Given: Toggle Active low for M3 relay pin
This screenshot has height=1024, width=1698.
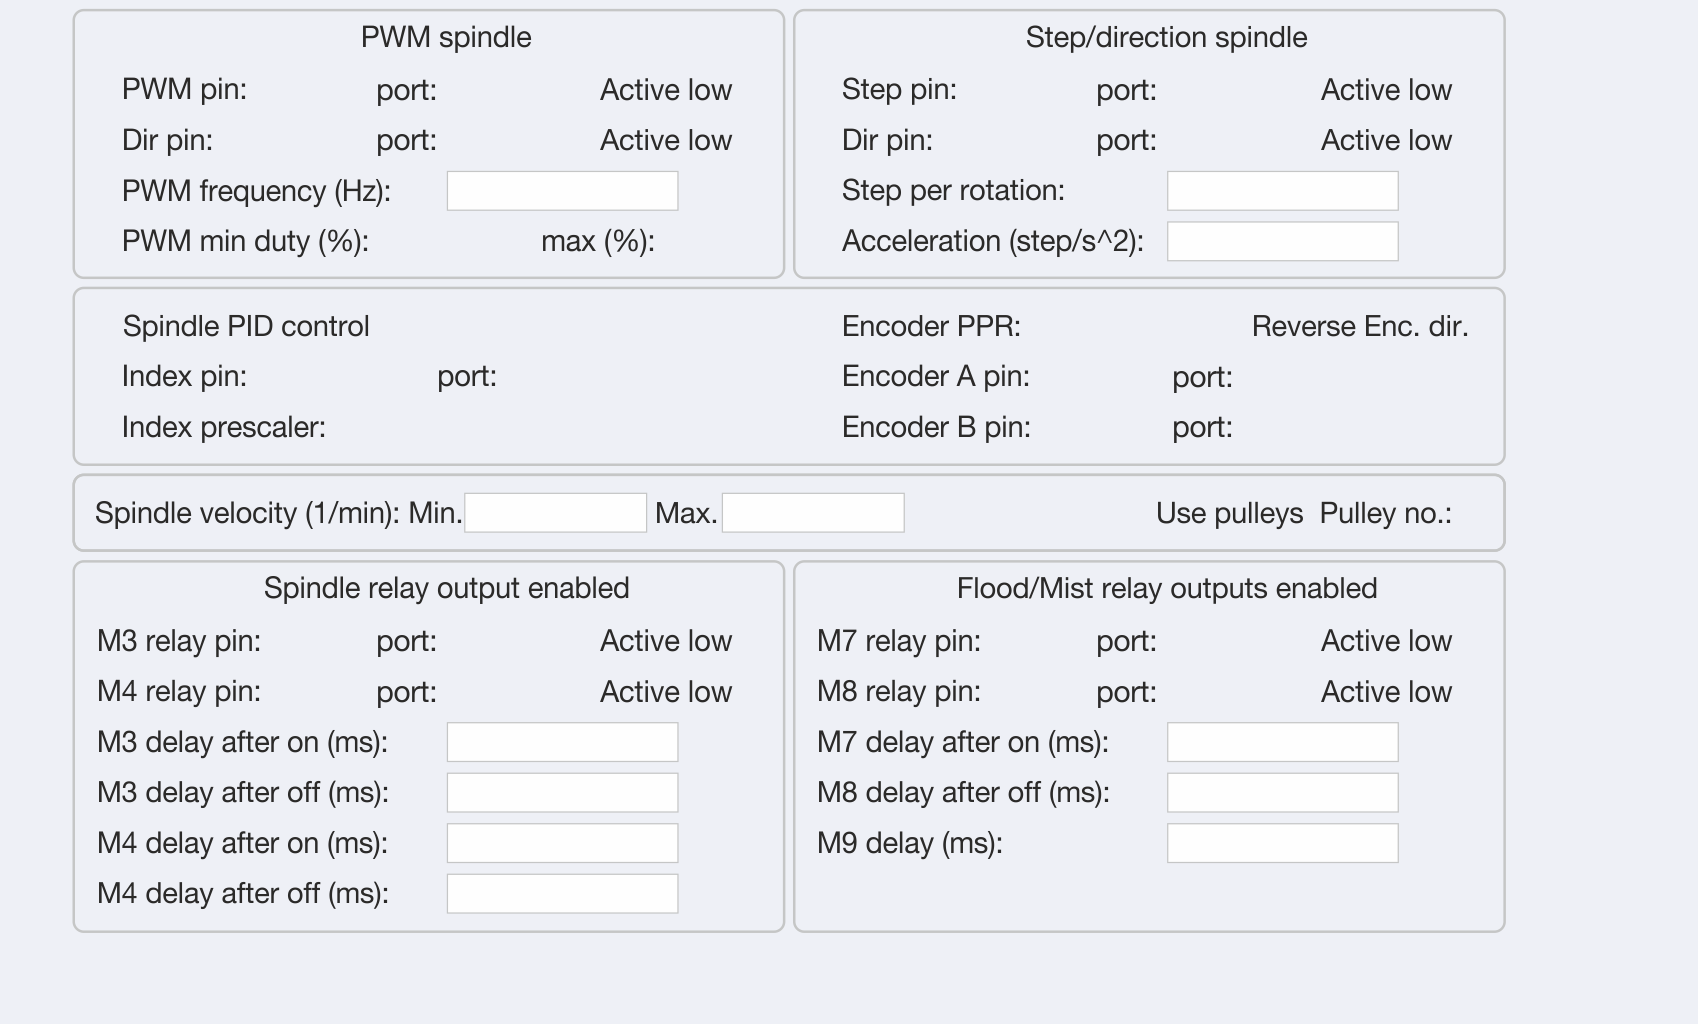Looking at the screenshot, I should click(665, 641).
